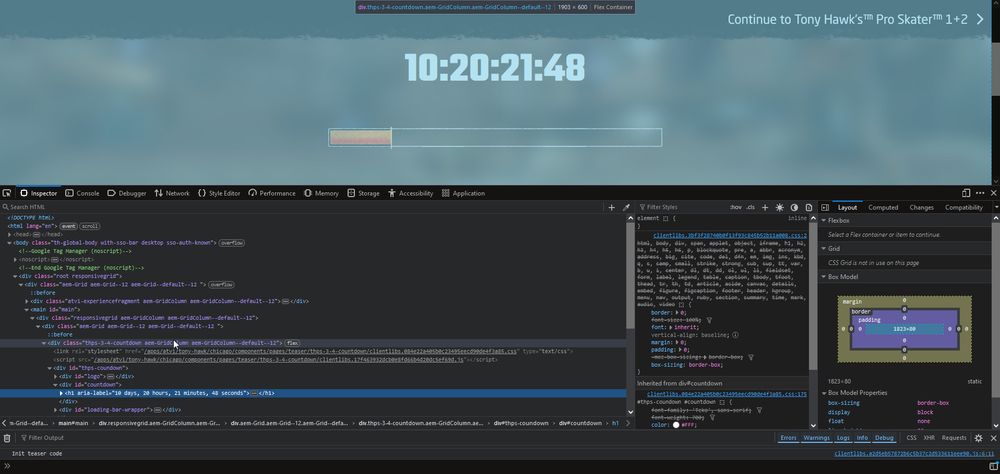1000x474 pixels.
Task: Pick a color with eyedropper icon
Action: point(626,207)
